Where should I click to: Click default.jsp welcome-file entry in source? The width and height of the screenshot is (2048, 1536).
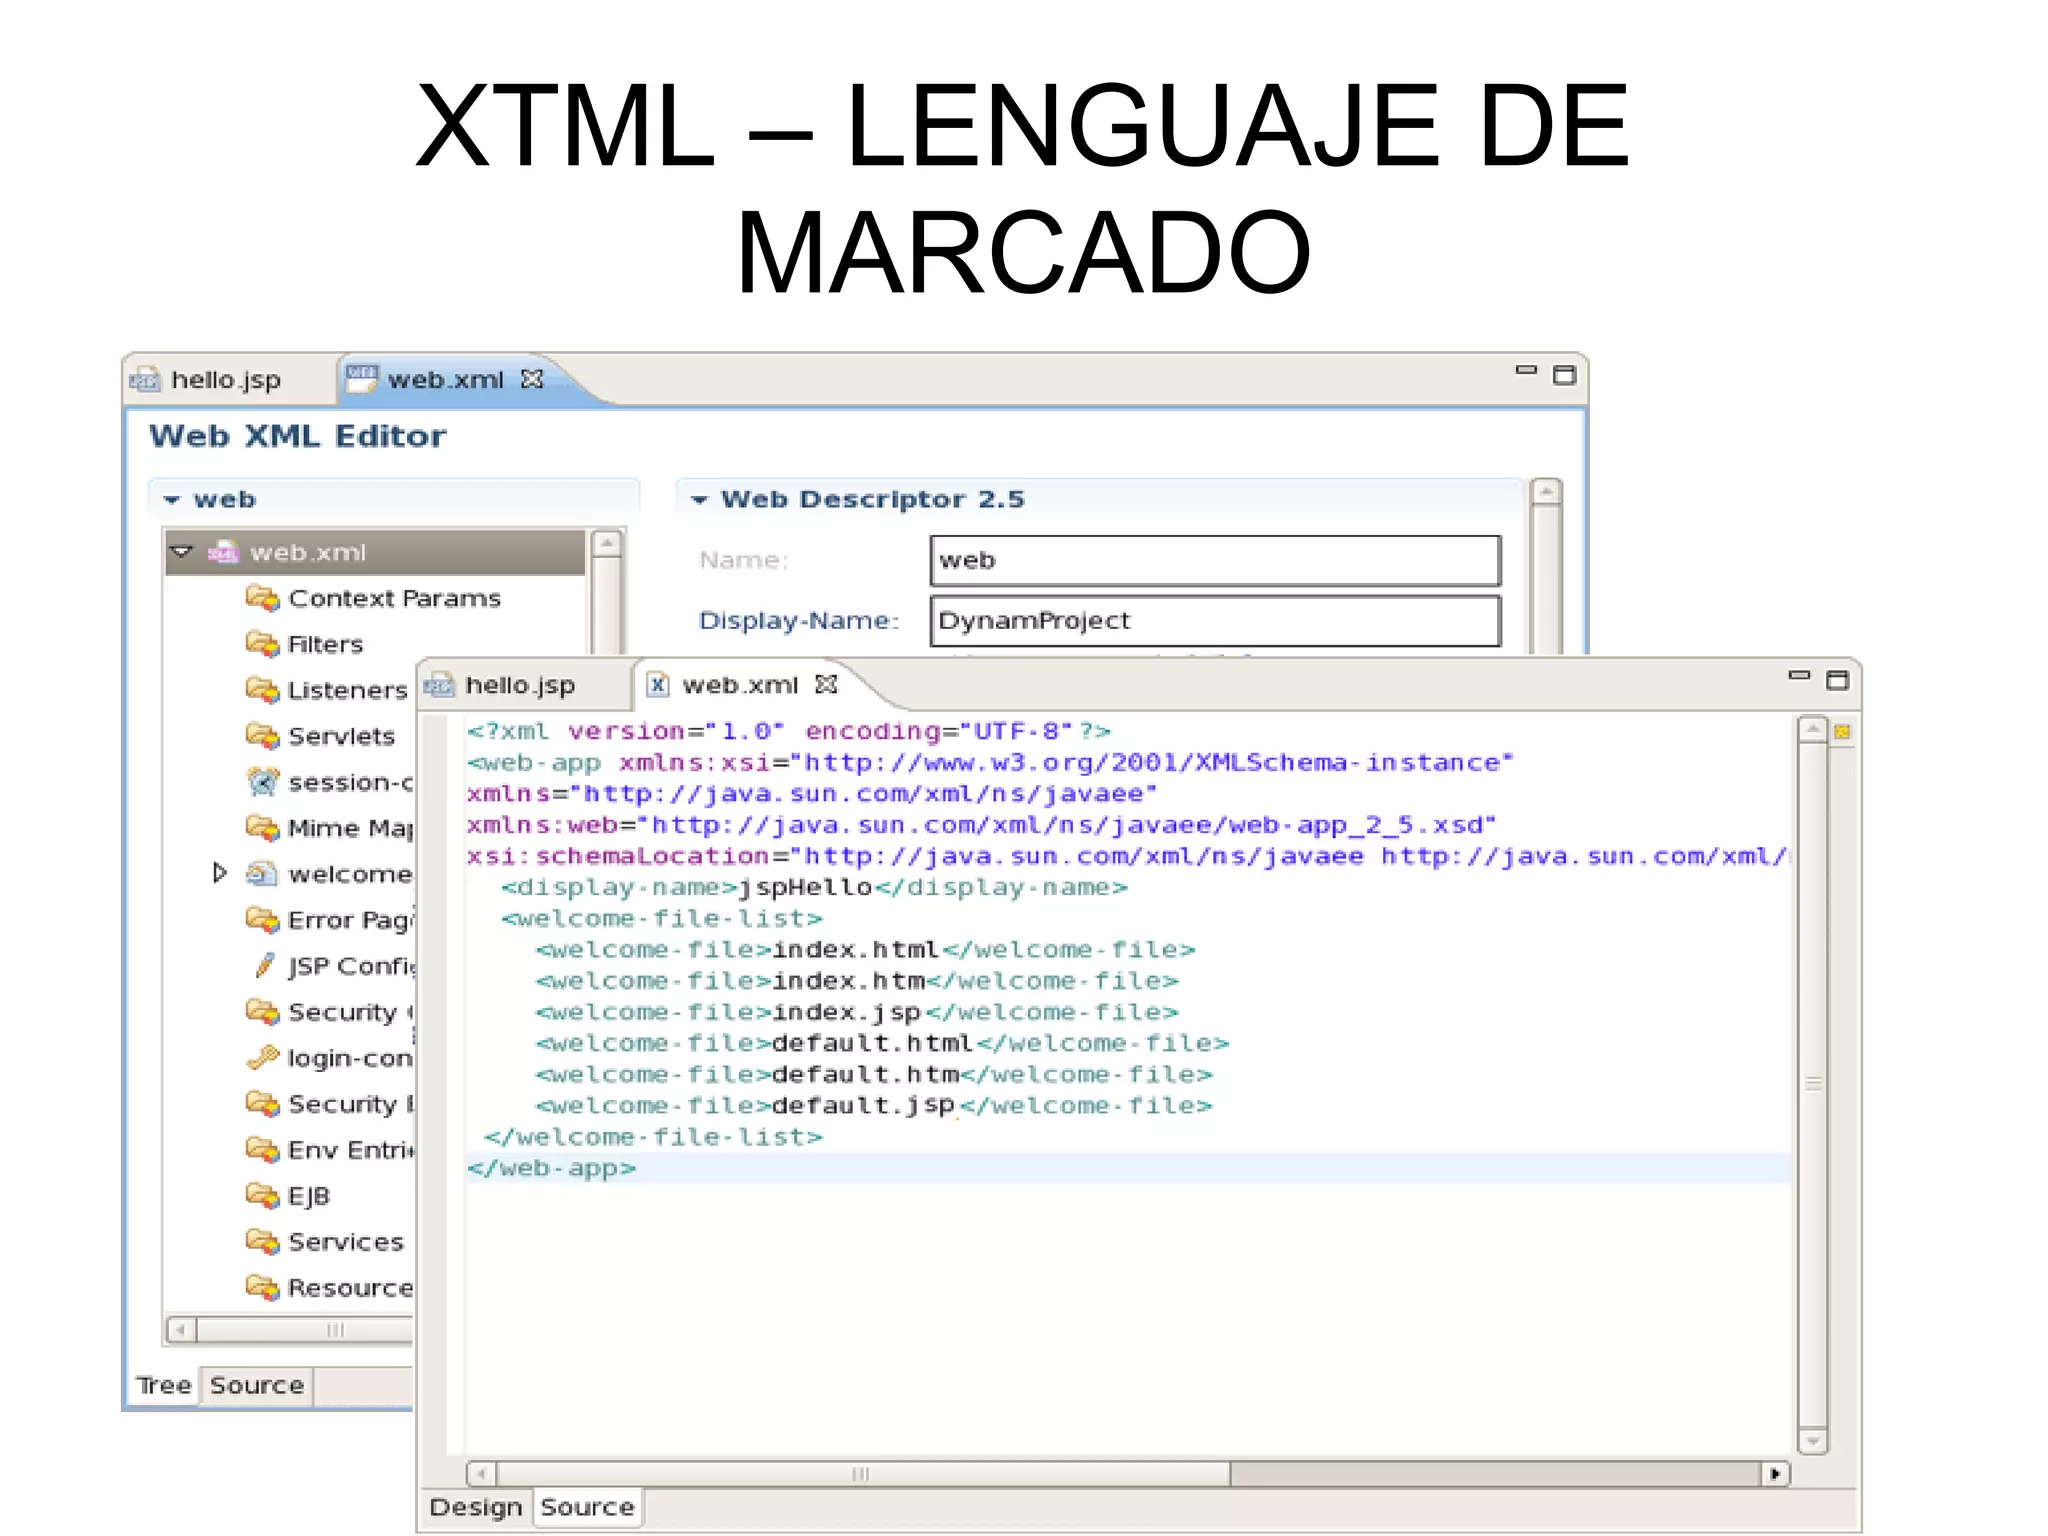[874, 1106]
